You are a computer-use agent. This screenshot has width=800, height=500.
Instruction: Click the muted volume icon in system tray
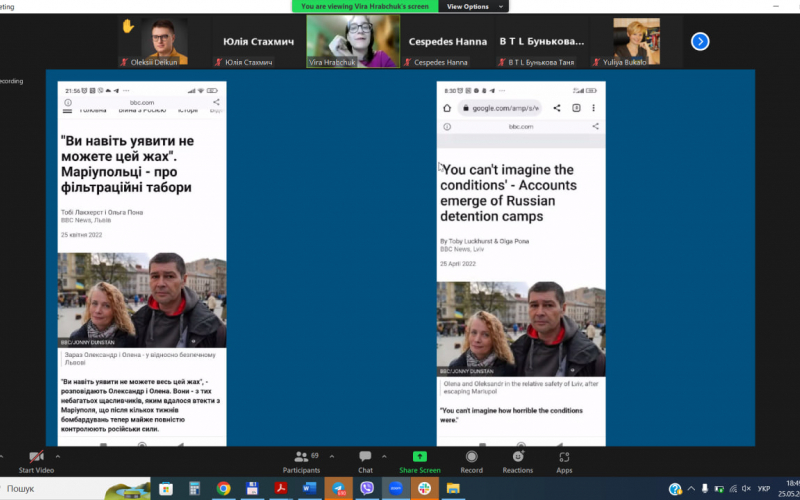click(x=746, y=489)
